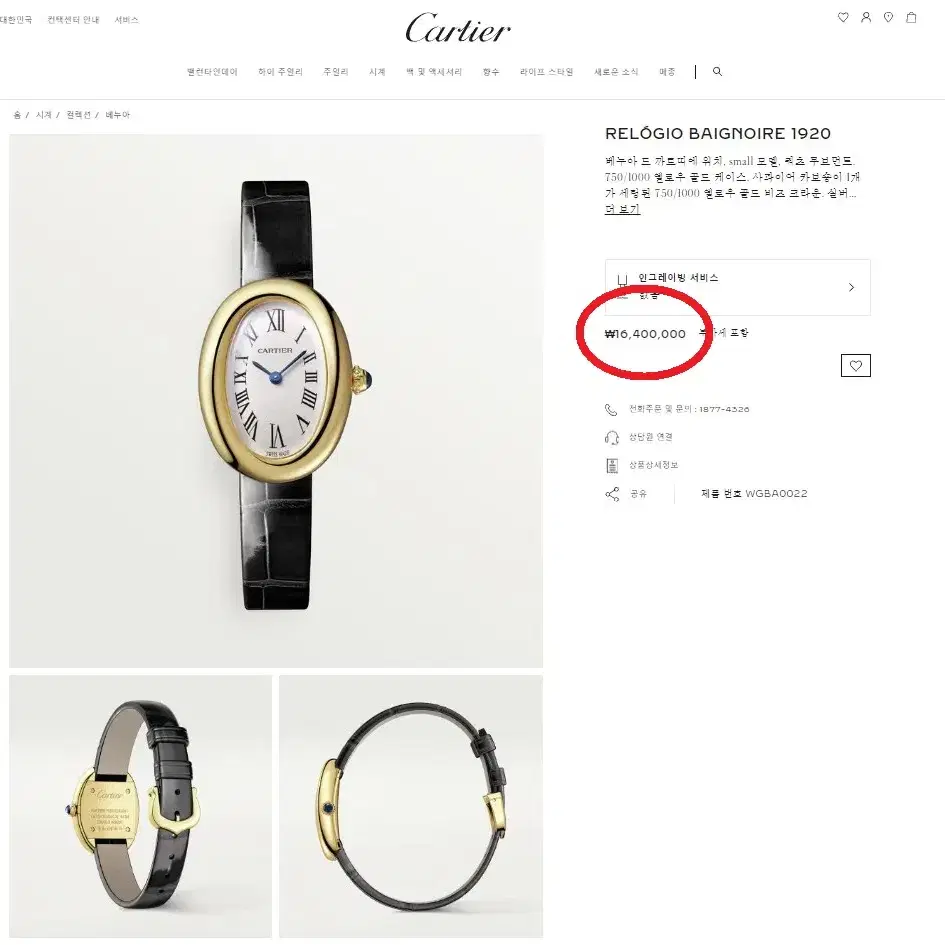This screenshot has width=945, height=945.
Task: Click the Cartier logo
Action: [458, 28]
